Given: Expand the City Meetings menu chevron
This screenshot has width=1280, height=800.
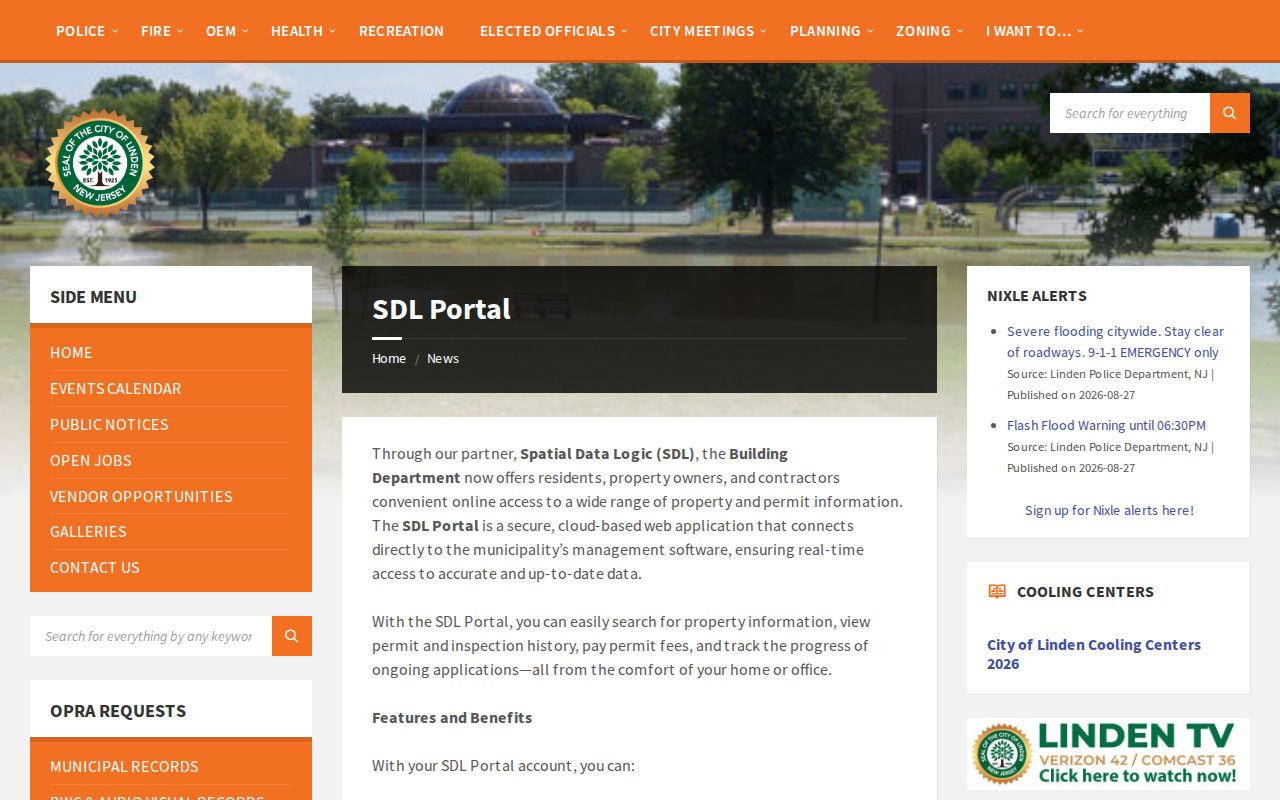Looking at the screenshot, I should (x=763, y=31).
